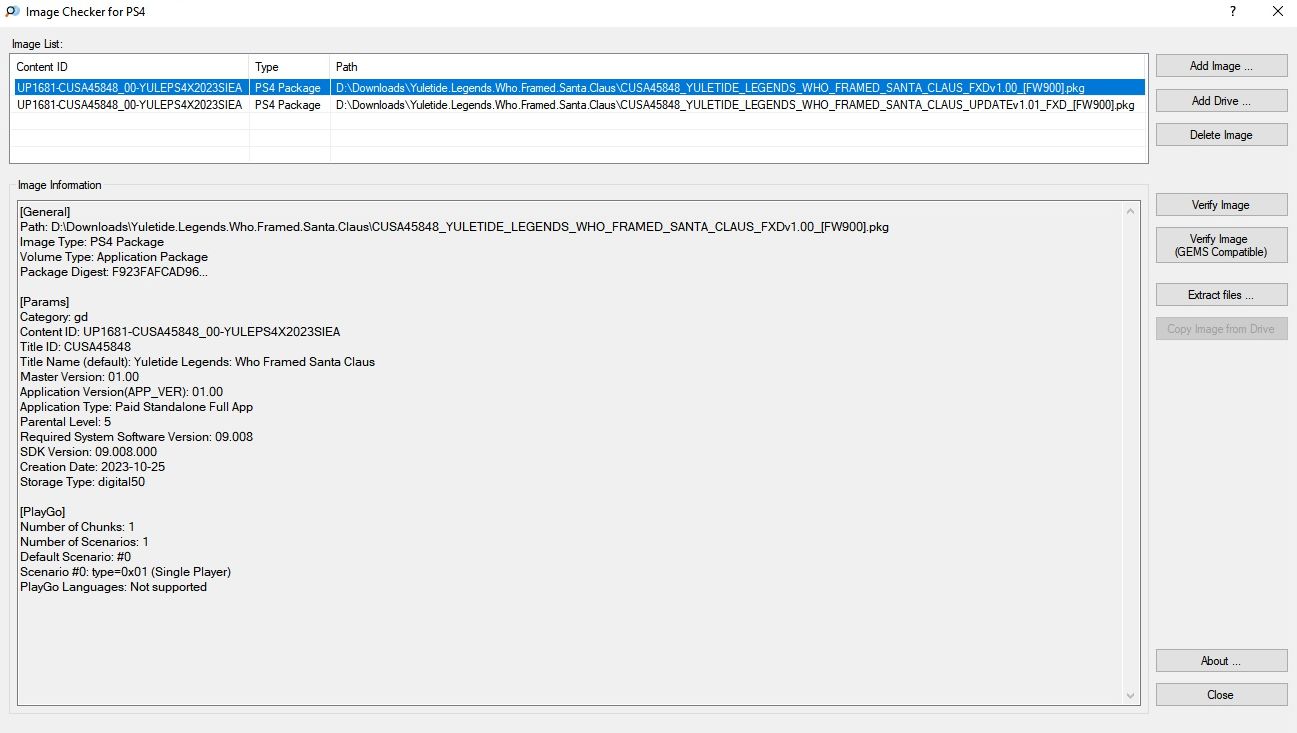Click Content ID cell of the highlighted first row
Viewport: 1297px width, 733px height.
(x=129, y=88)
